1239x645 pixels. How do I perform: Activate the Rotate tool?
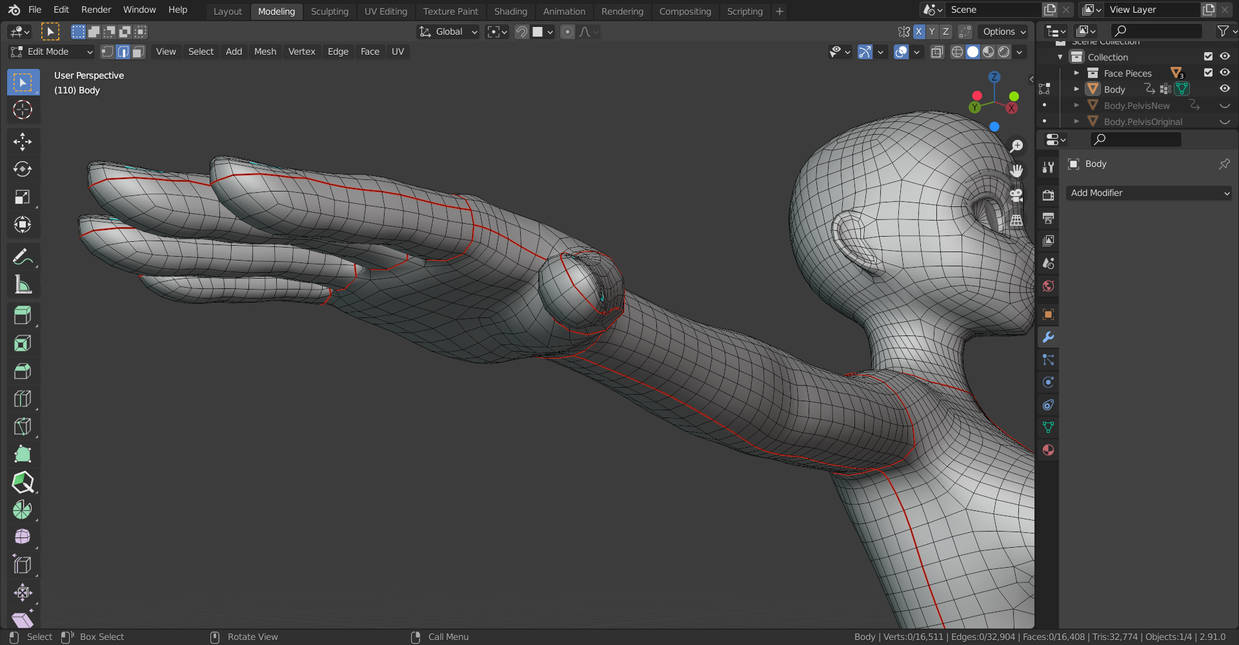coord(23,169)
